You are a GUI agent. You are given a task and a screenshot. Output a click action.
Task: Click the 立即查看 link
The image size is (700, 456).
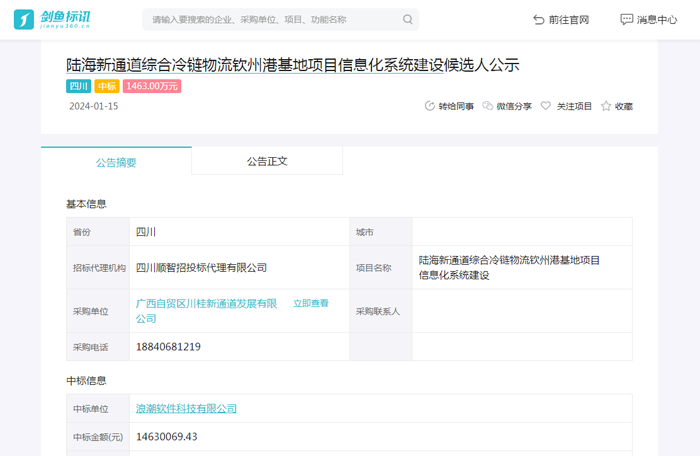311,303
